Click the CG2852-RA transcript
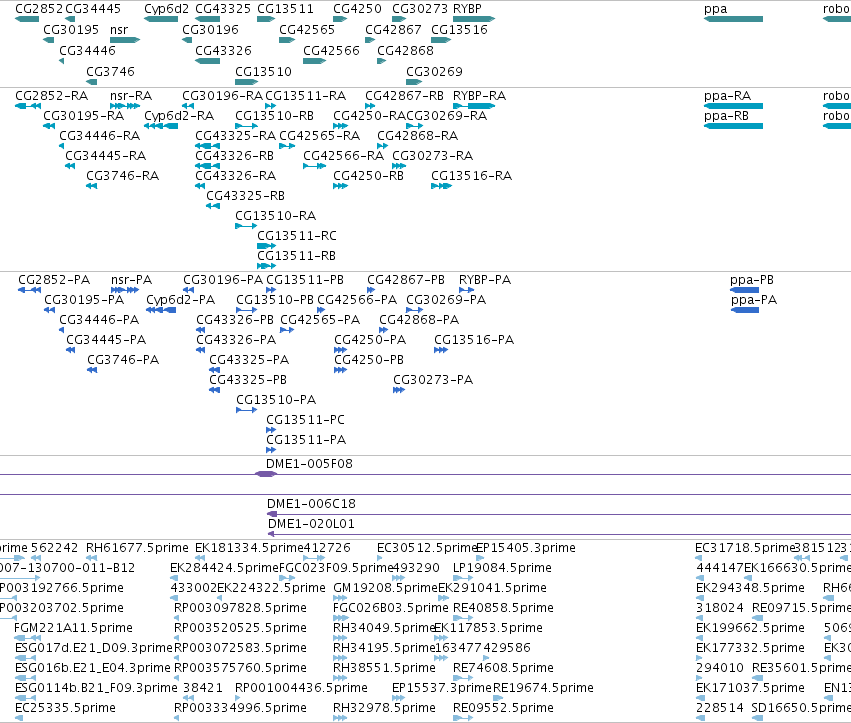 click(28, 106)
